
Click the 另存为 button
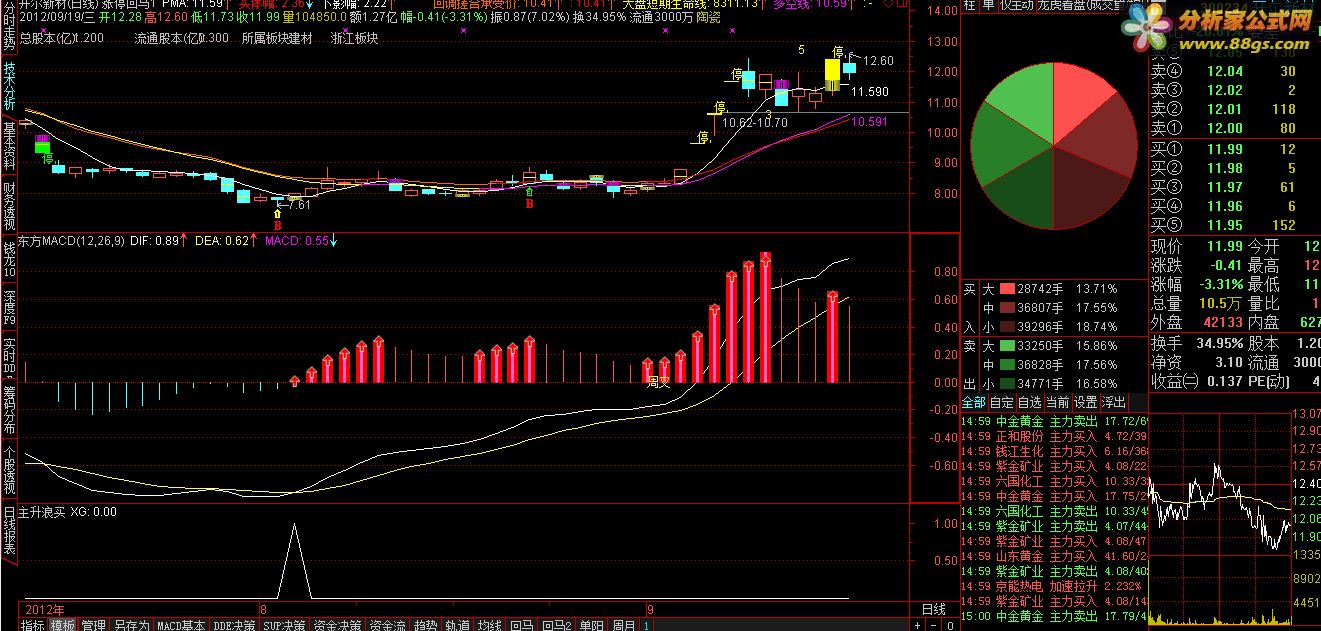(131, 625)
